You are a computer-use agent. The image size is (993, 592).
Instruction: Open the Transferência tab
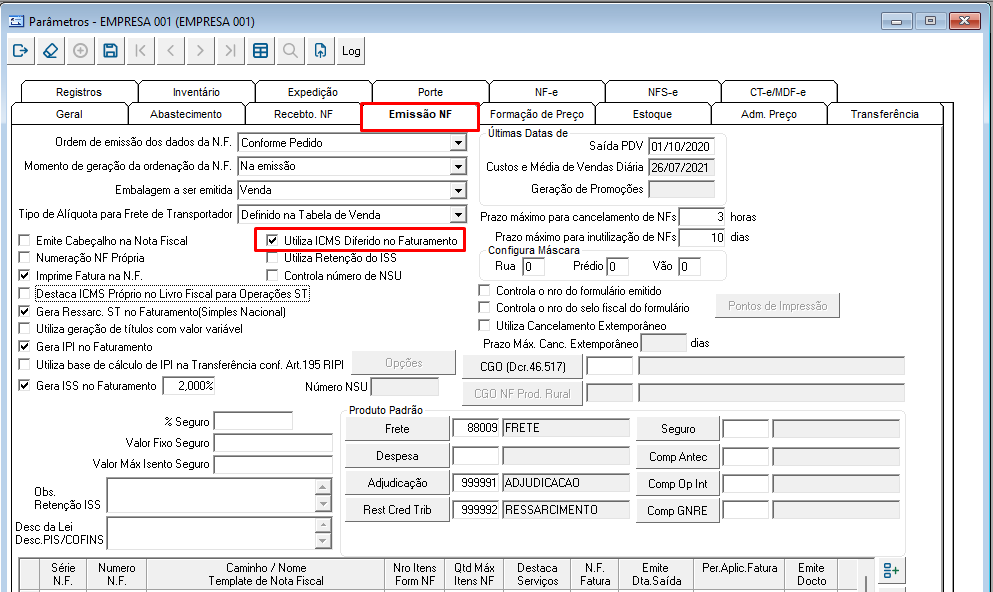(x=885, y=114)
